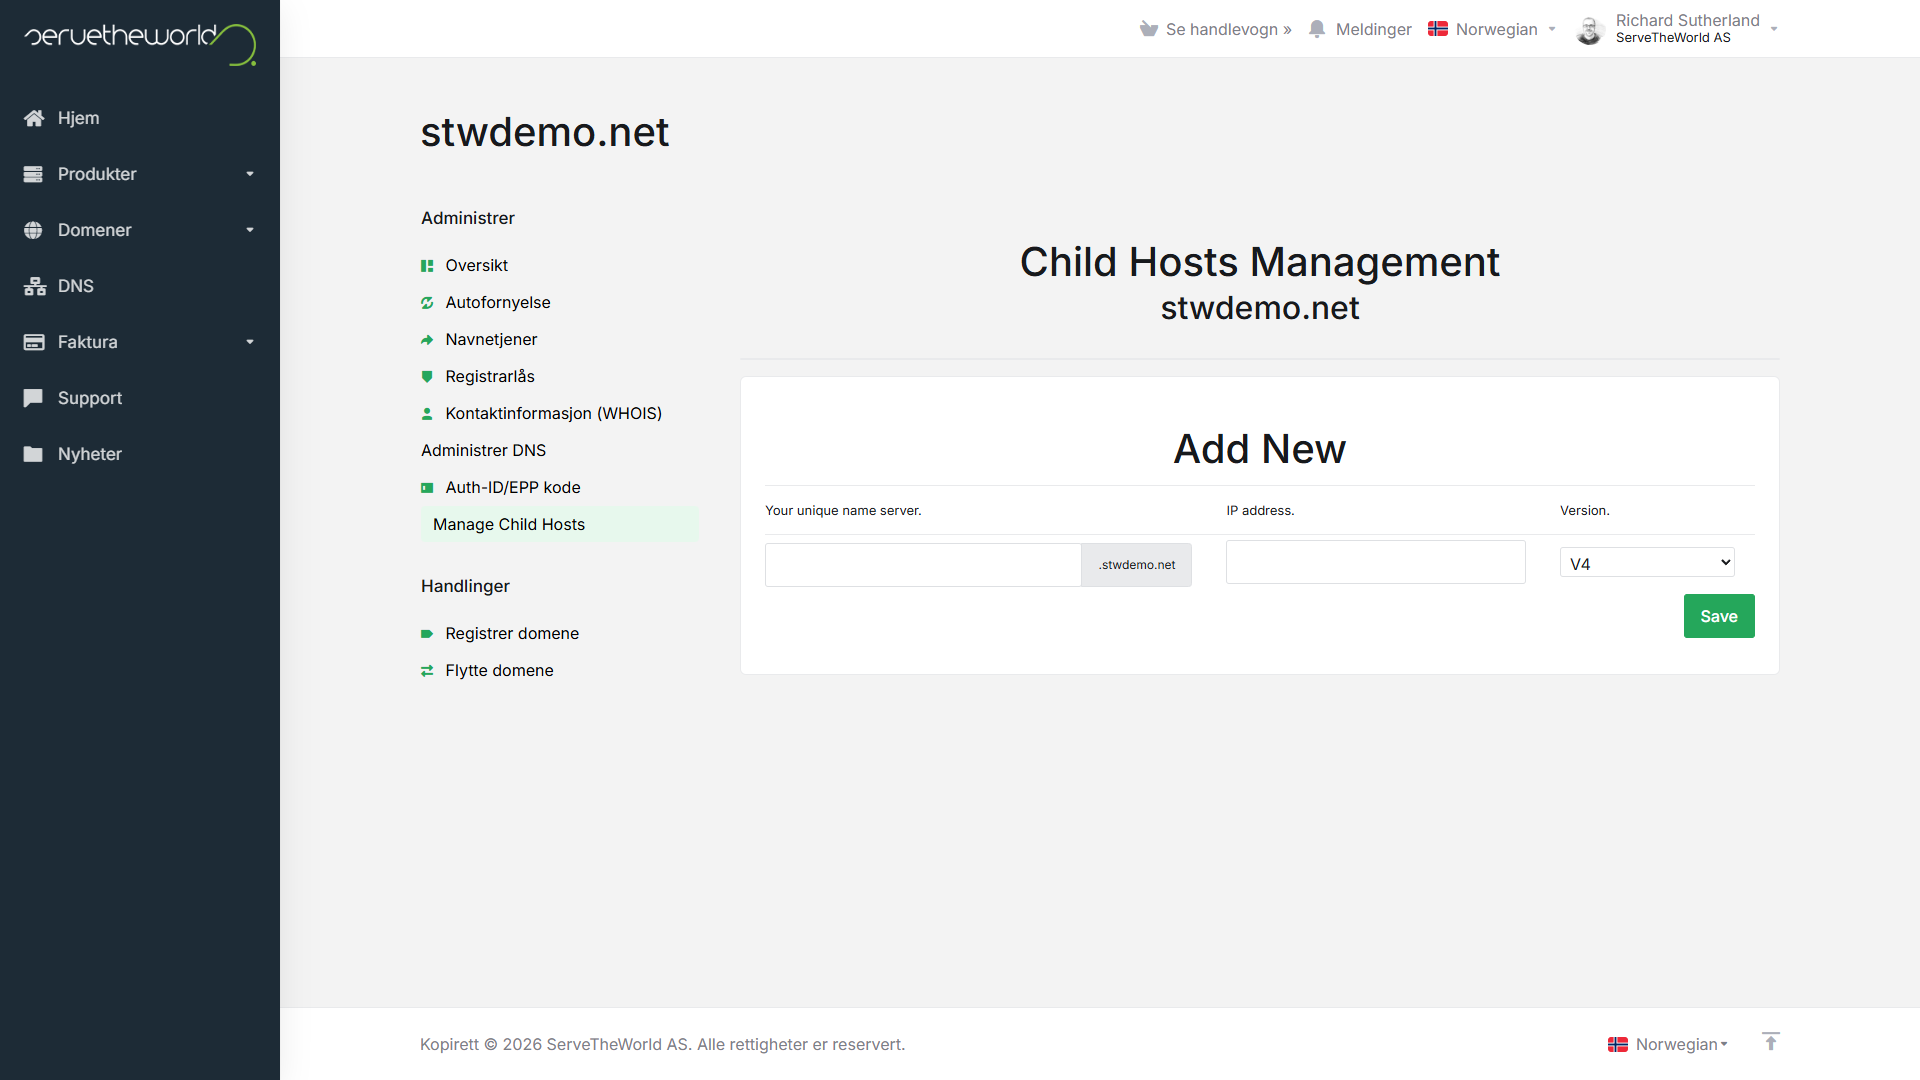Open Registrer domene link

(x=512, y=633)
